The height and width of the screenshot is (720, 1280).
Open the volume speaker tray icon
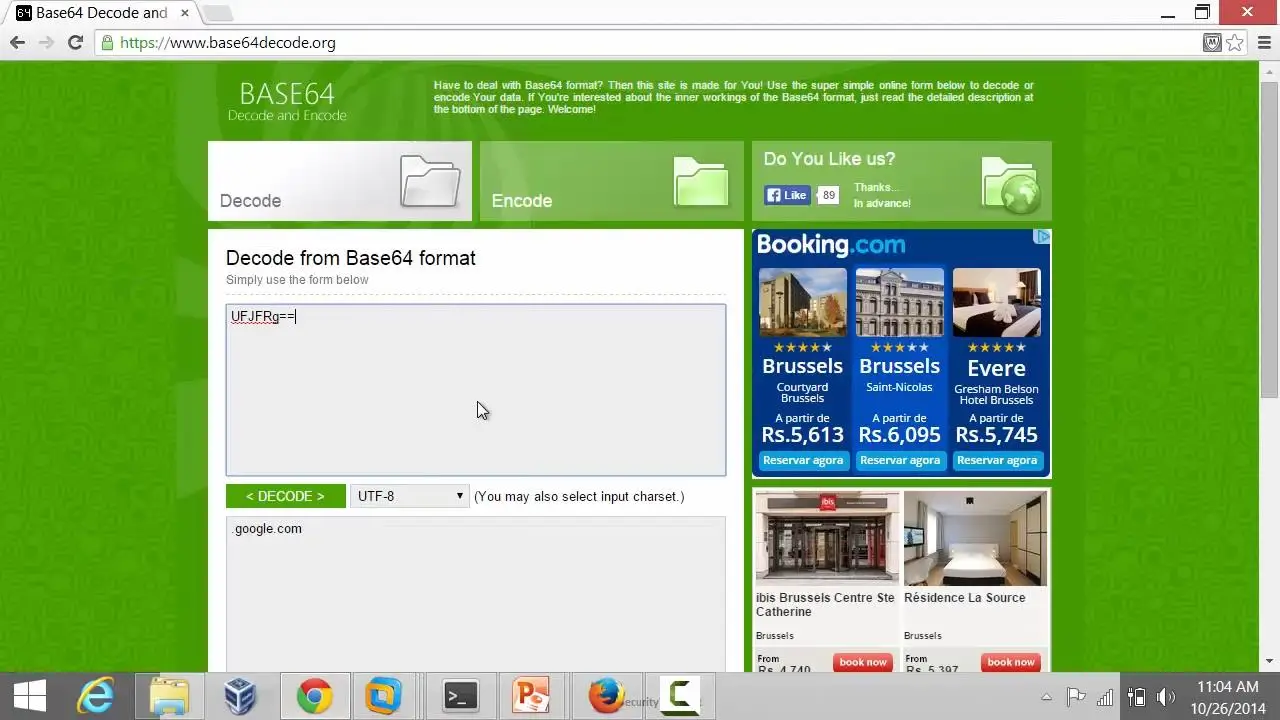(1166, 697)
